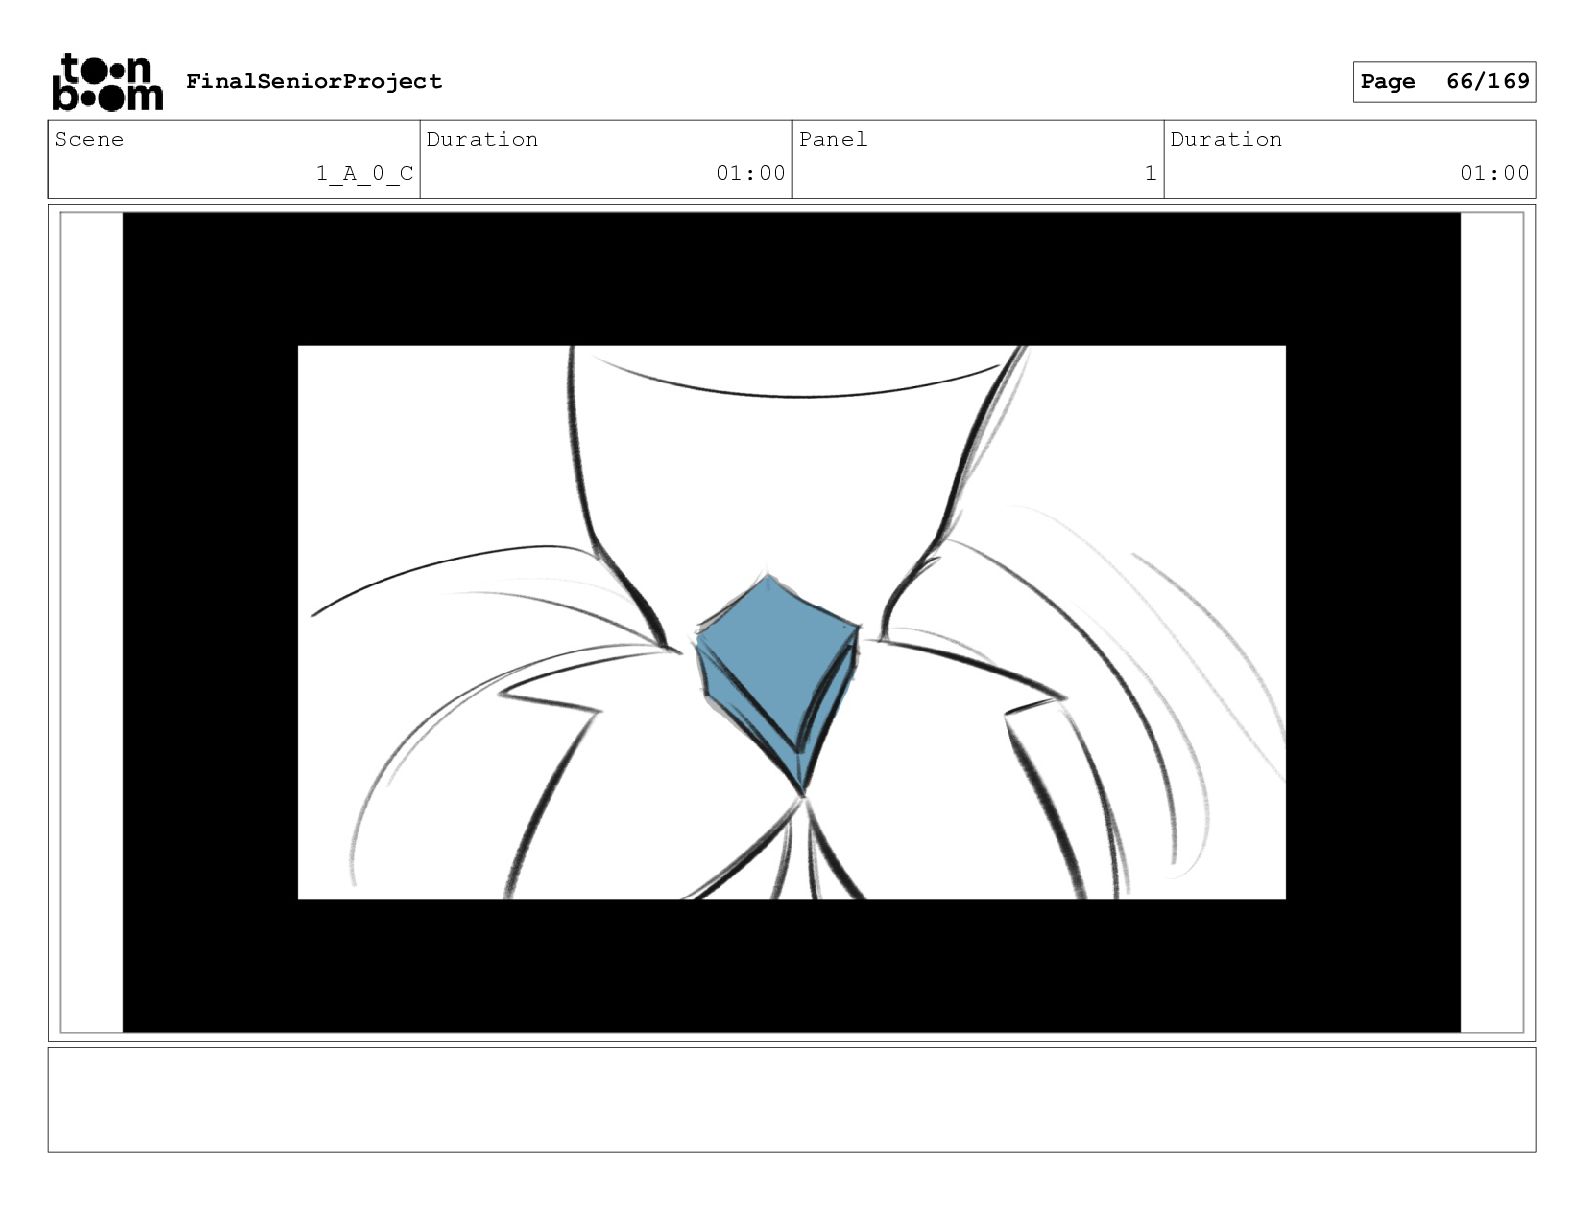
Task: Click the Scene label
Action: (89, 139)
